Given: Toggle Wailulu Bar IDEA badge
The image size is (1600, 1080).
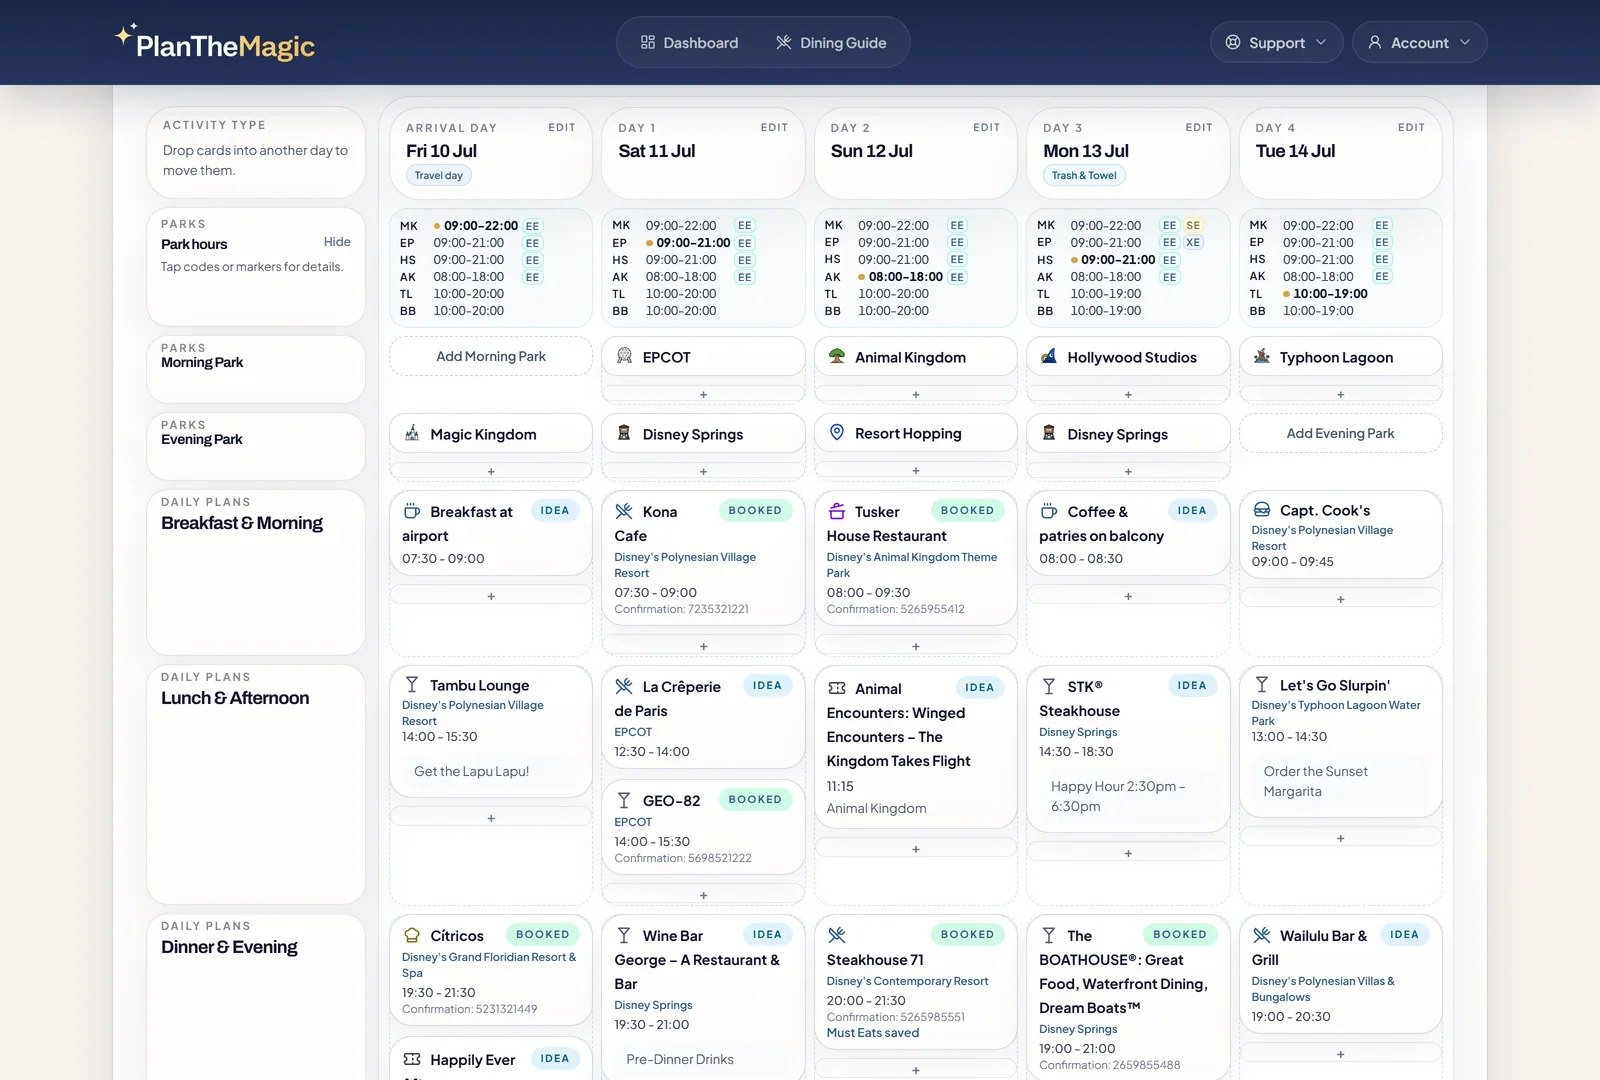Looking at the screenshot, I should [1404, 935].
